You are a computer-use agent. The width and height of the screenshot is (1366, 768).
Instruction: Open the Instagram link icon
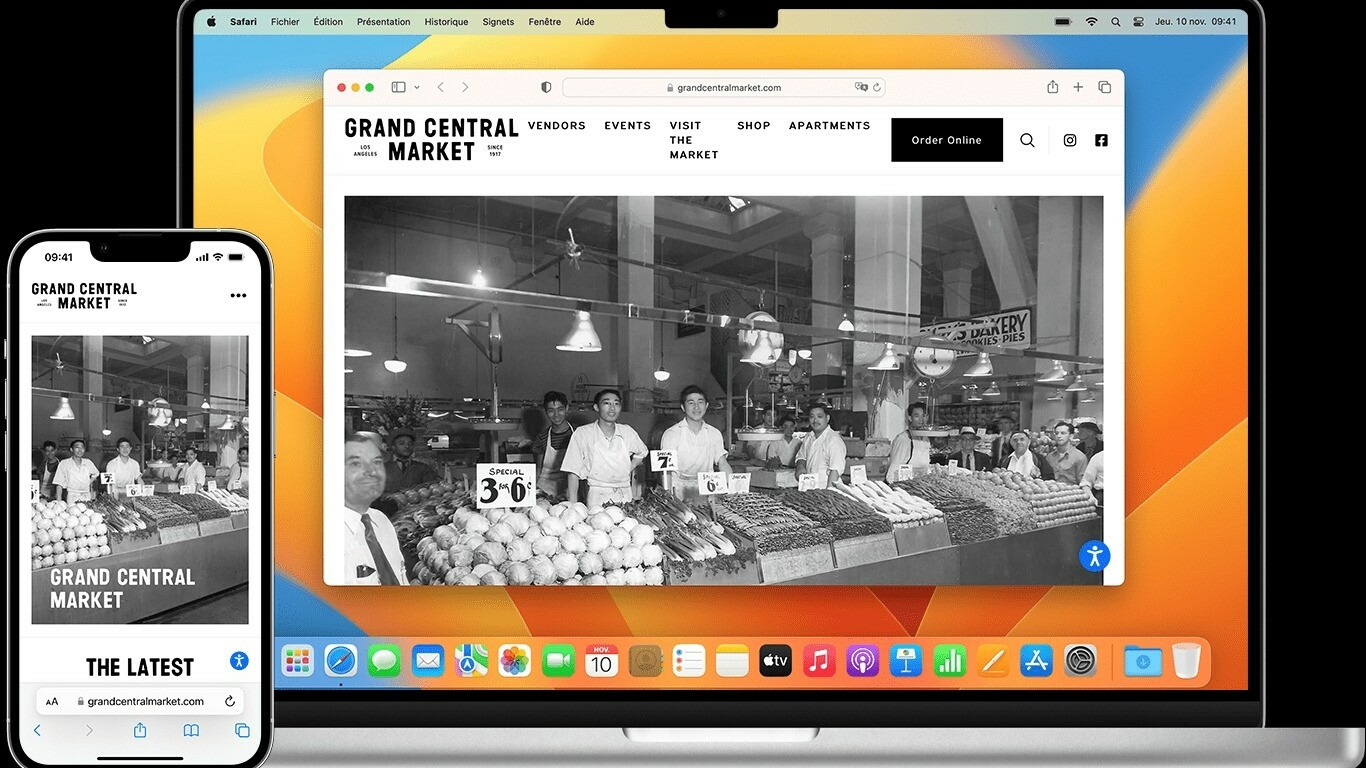(1070, 140)
